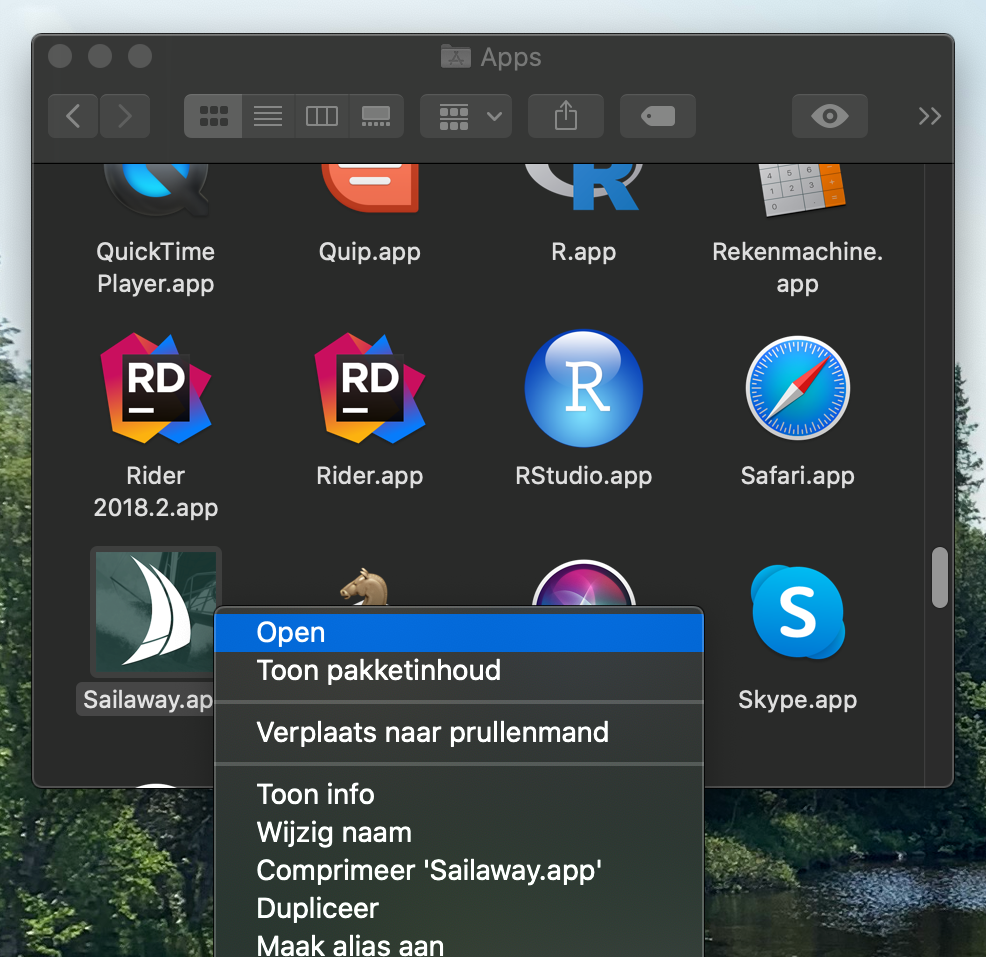Click the Safari.app file name
The image size is (986, 957).
tap(797, 476)
